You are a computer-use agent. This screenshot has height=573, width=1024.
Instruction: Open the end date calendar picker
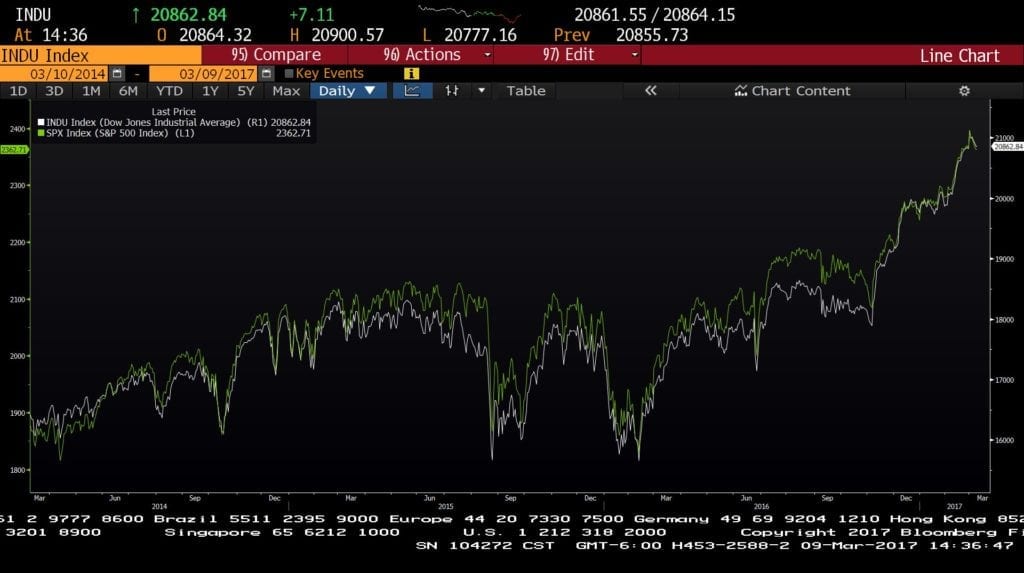coord(266,73)
